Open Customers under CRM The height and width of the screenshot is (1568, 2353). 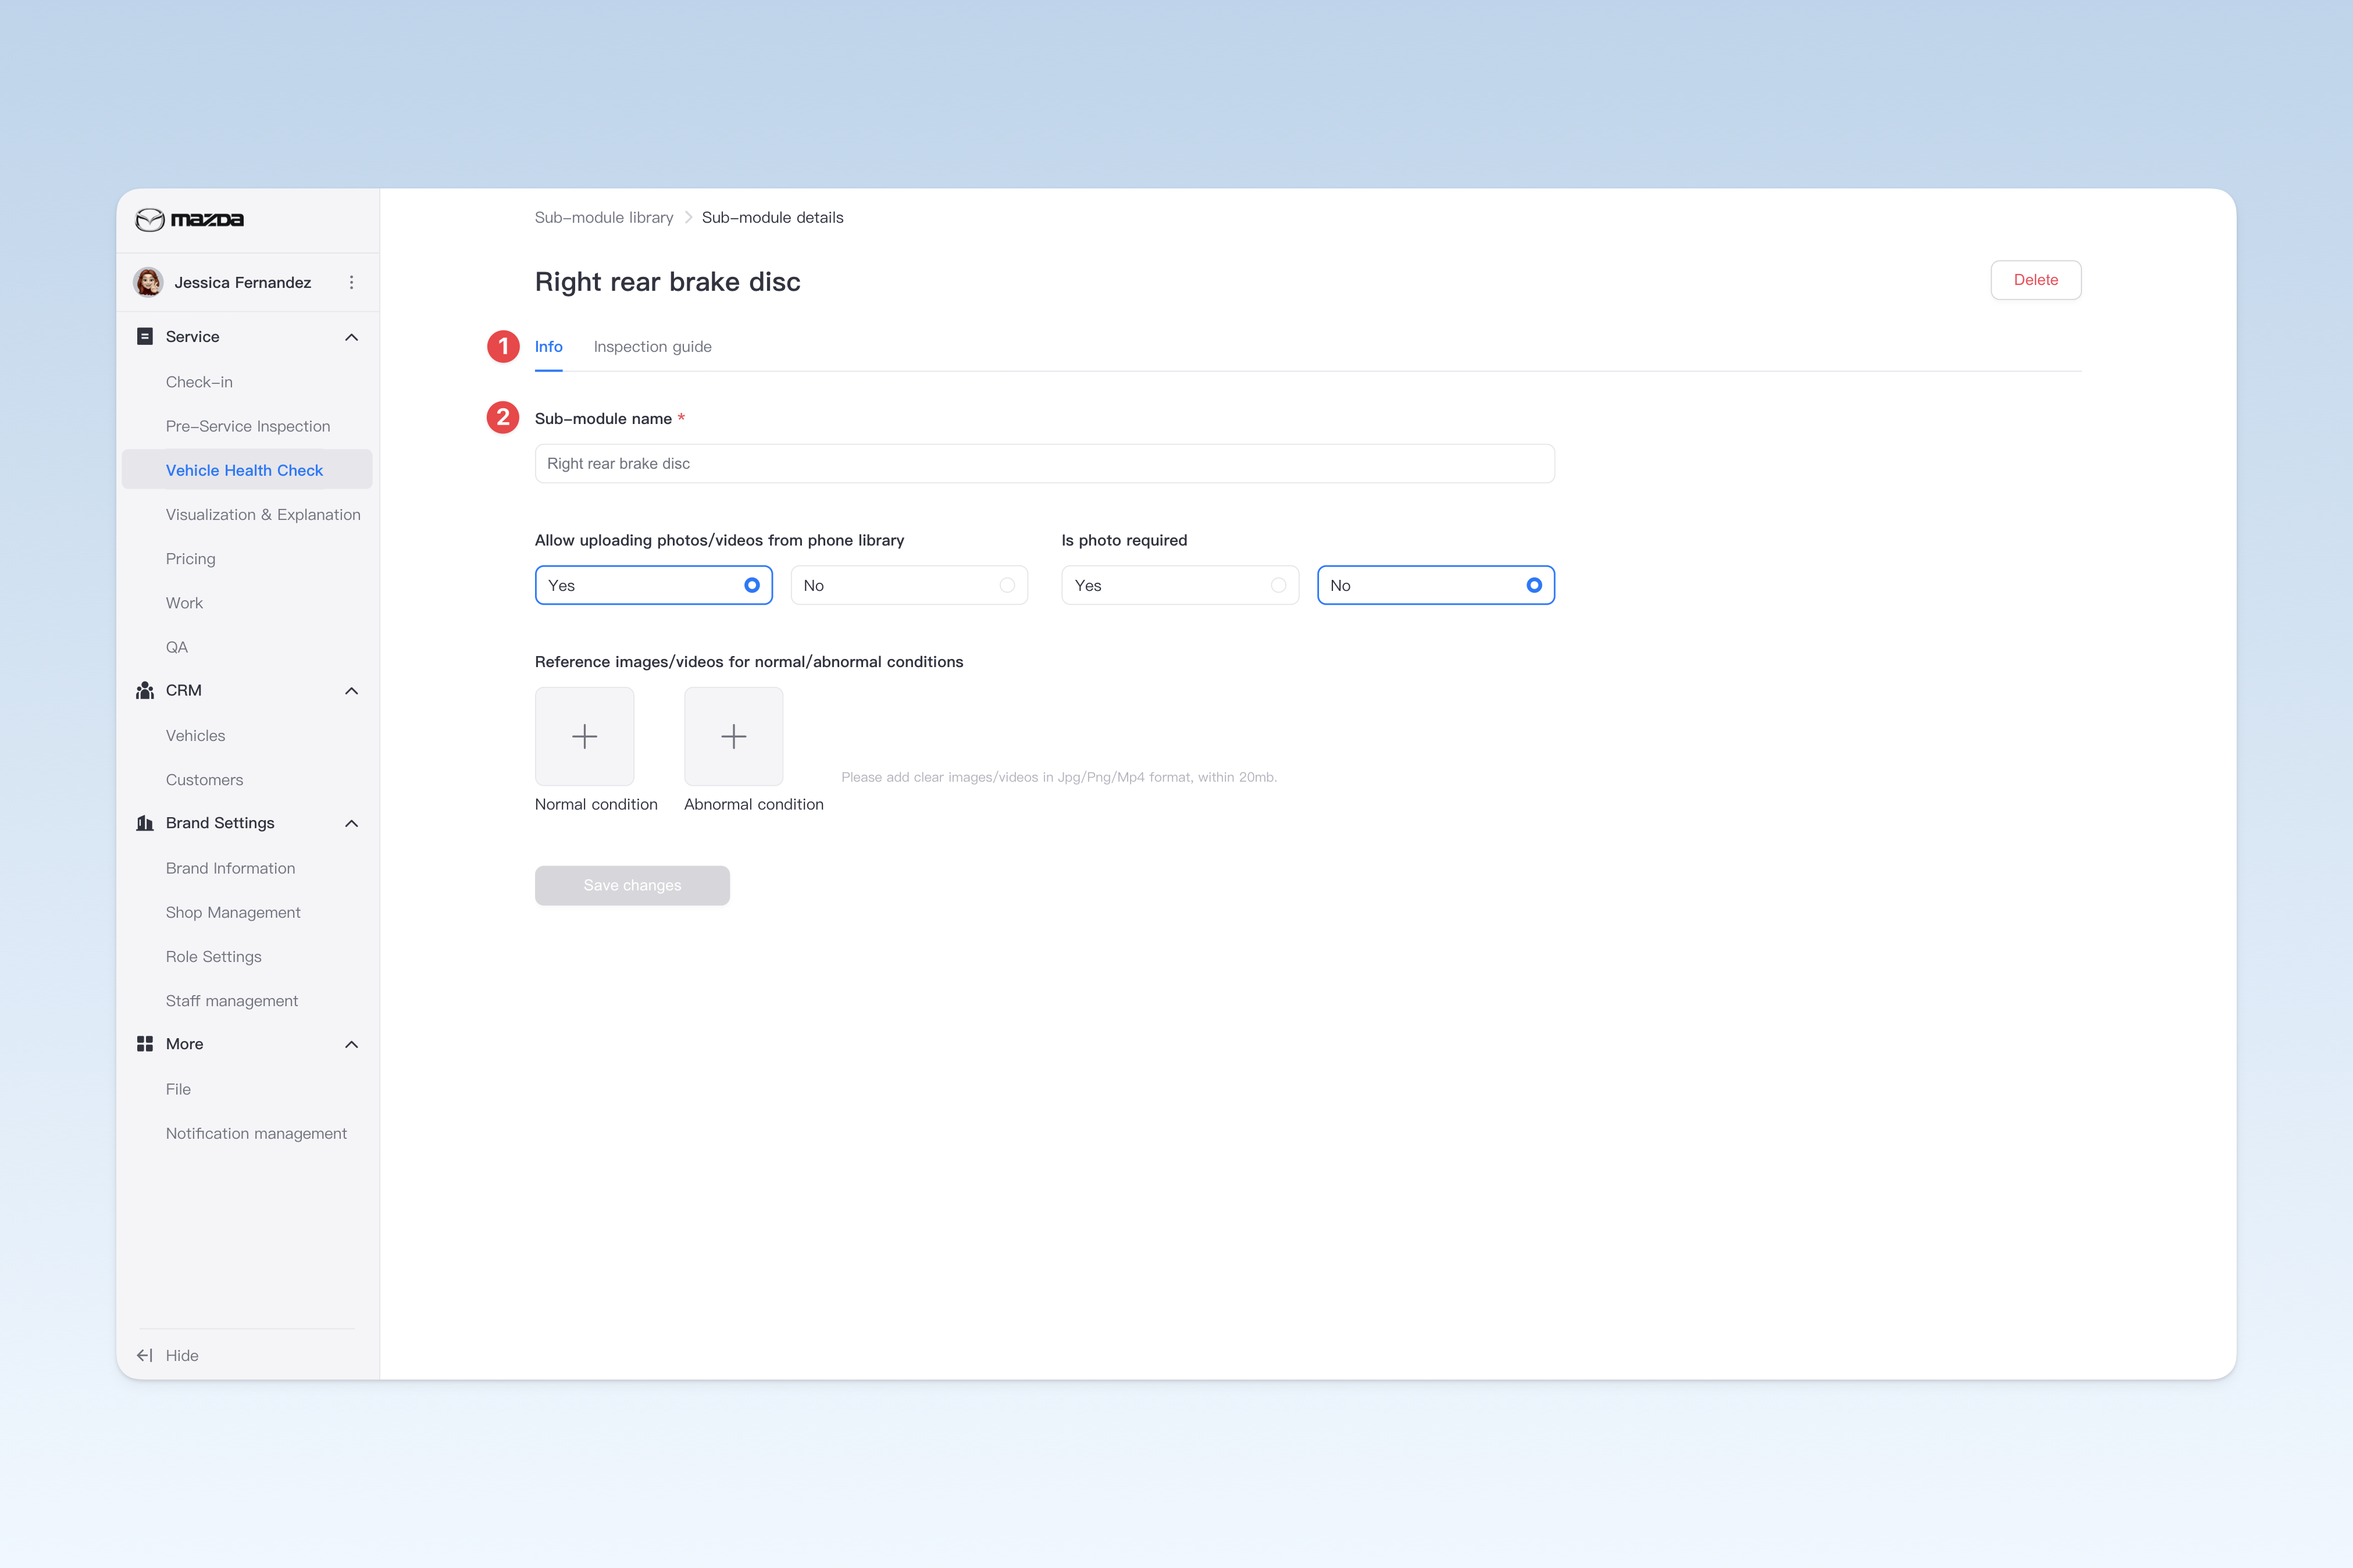point(205,780)
